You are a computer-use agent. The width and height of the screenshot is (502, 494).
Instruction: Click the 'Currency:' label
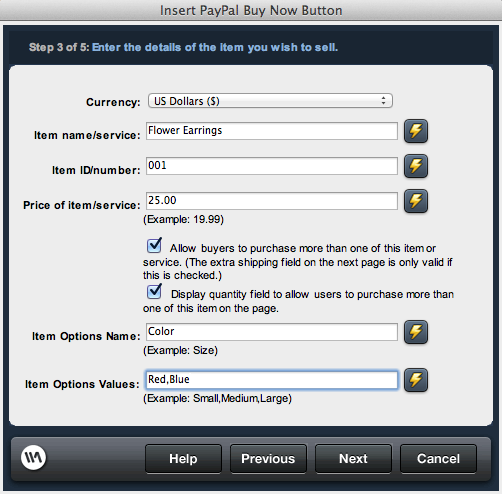point(113,102)
